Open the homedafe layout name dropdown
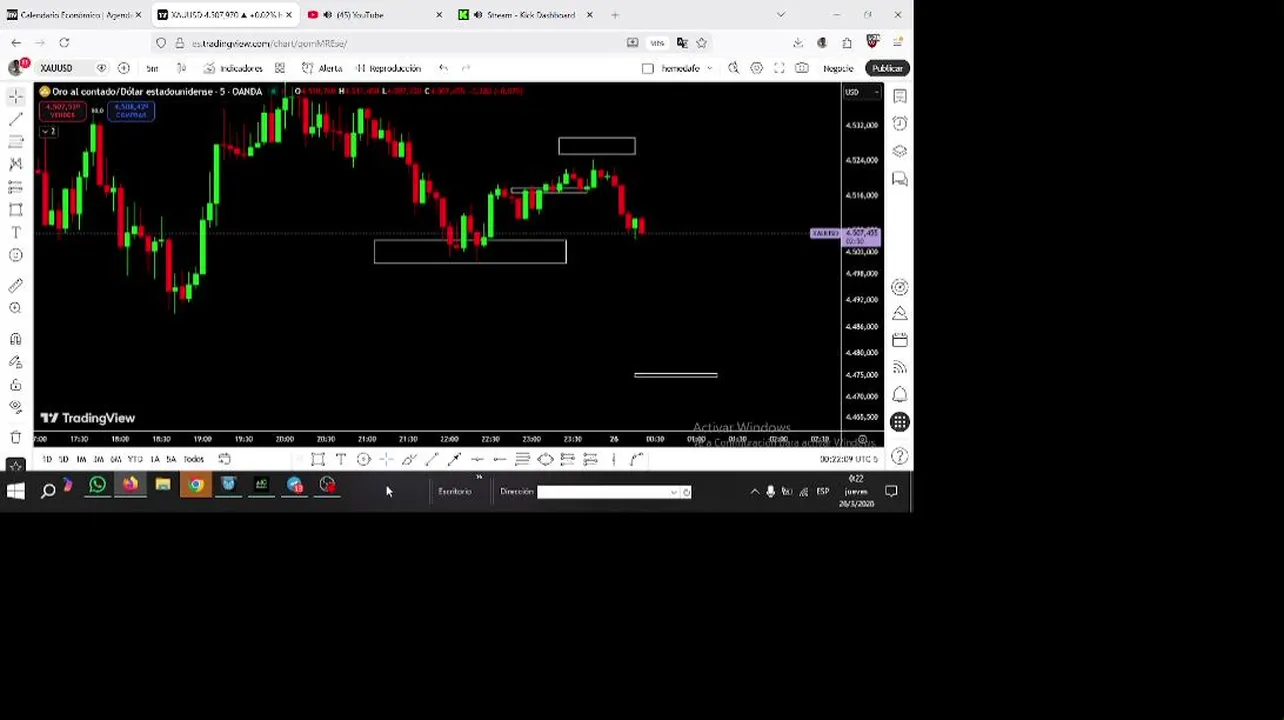The image size is (1284, 720). coord(686,68)
